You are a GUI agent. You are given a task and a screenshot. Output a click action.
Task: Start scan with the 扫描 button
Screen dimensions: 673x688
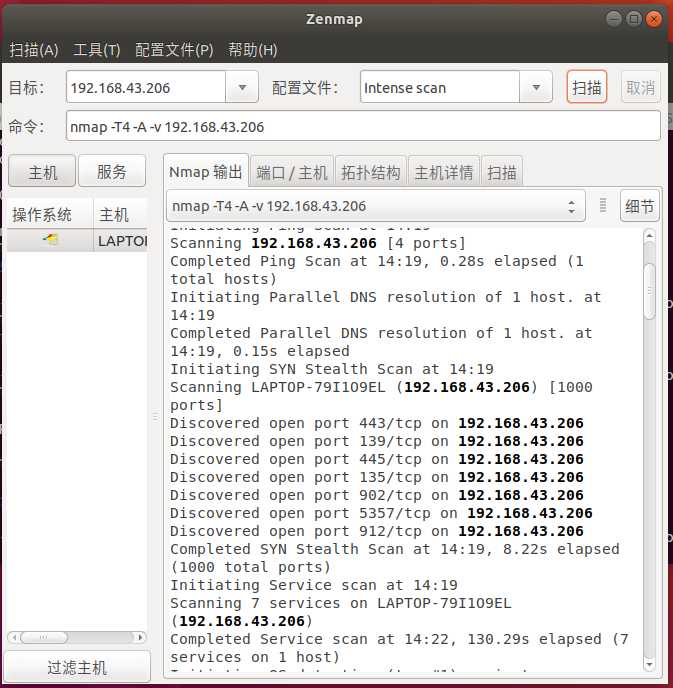587,87
